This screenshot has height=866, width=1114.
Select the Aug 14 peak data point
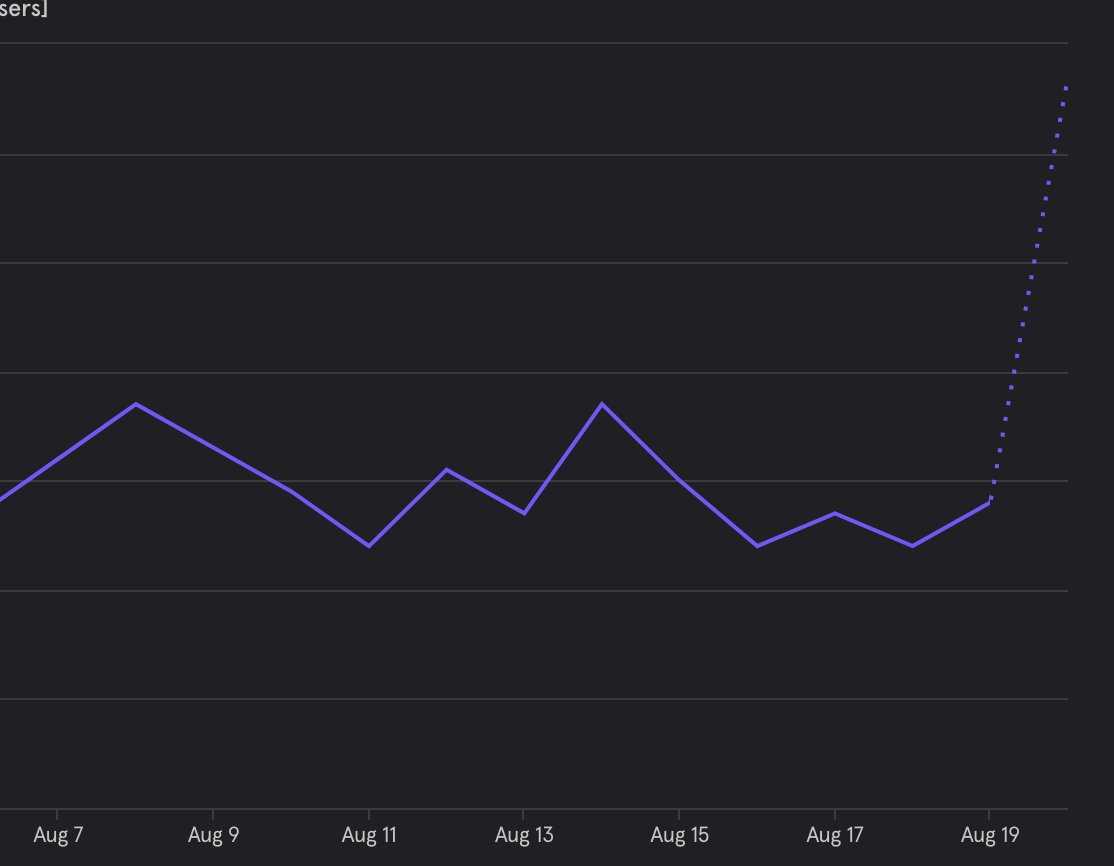click(x=602, y=404)
